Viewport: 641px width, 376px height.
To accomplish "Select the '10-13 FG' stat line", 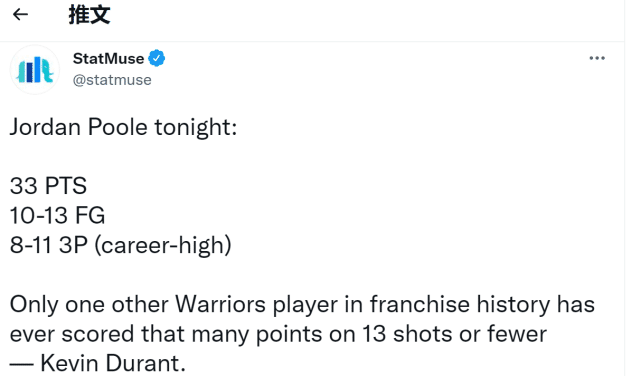I will tap(57, 215).
